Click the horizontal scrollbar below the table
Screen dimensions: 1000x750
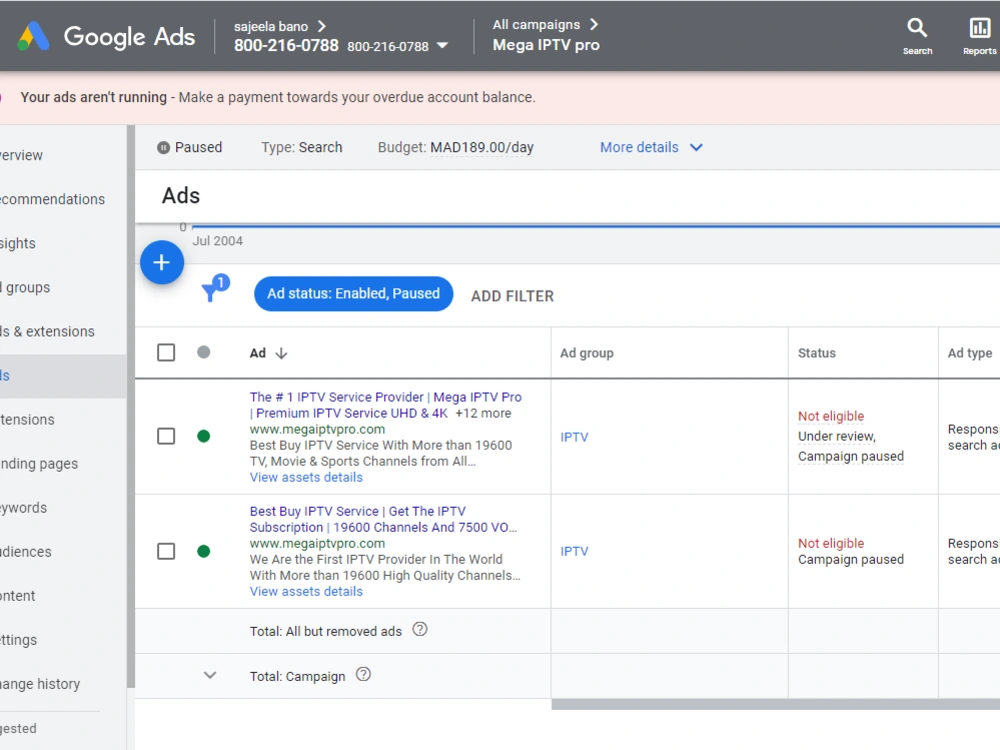(776, 704)
